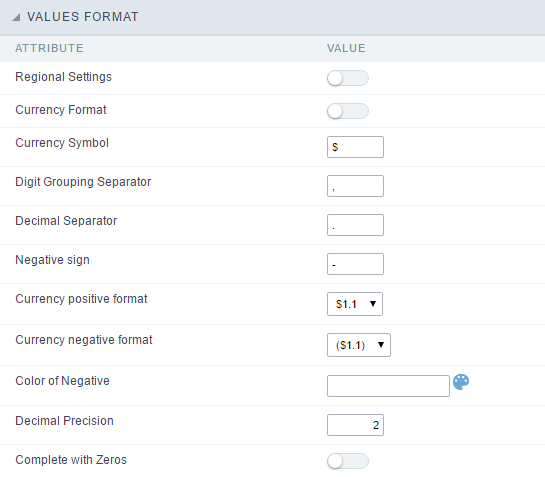Click the Digit Grouping Separator label

click(83, 182)
